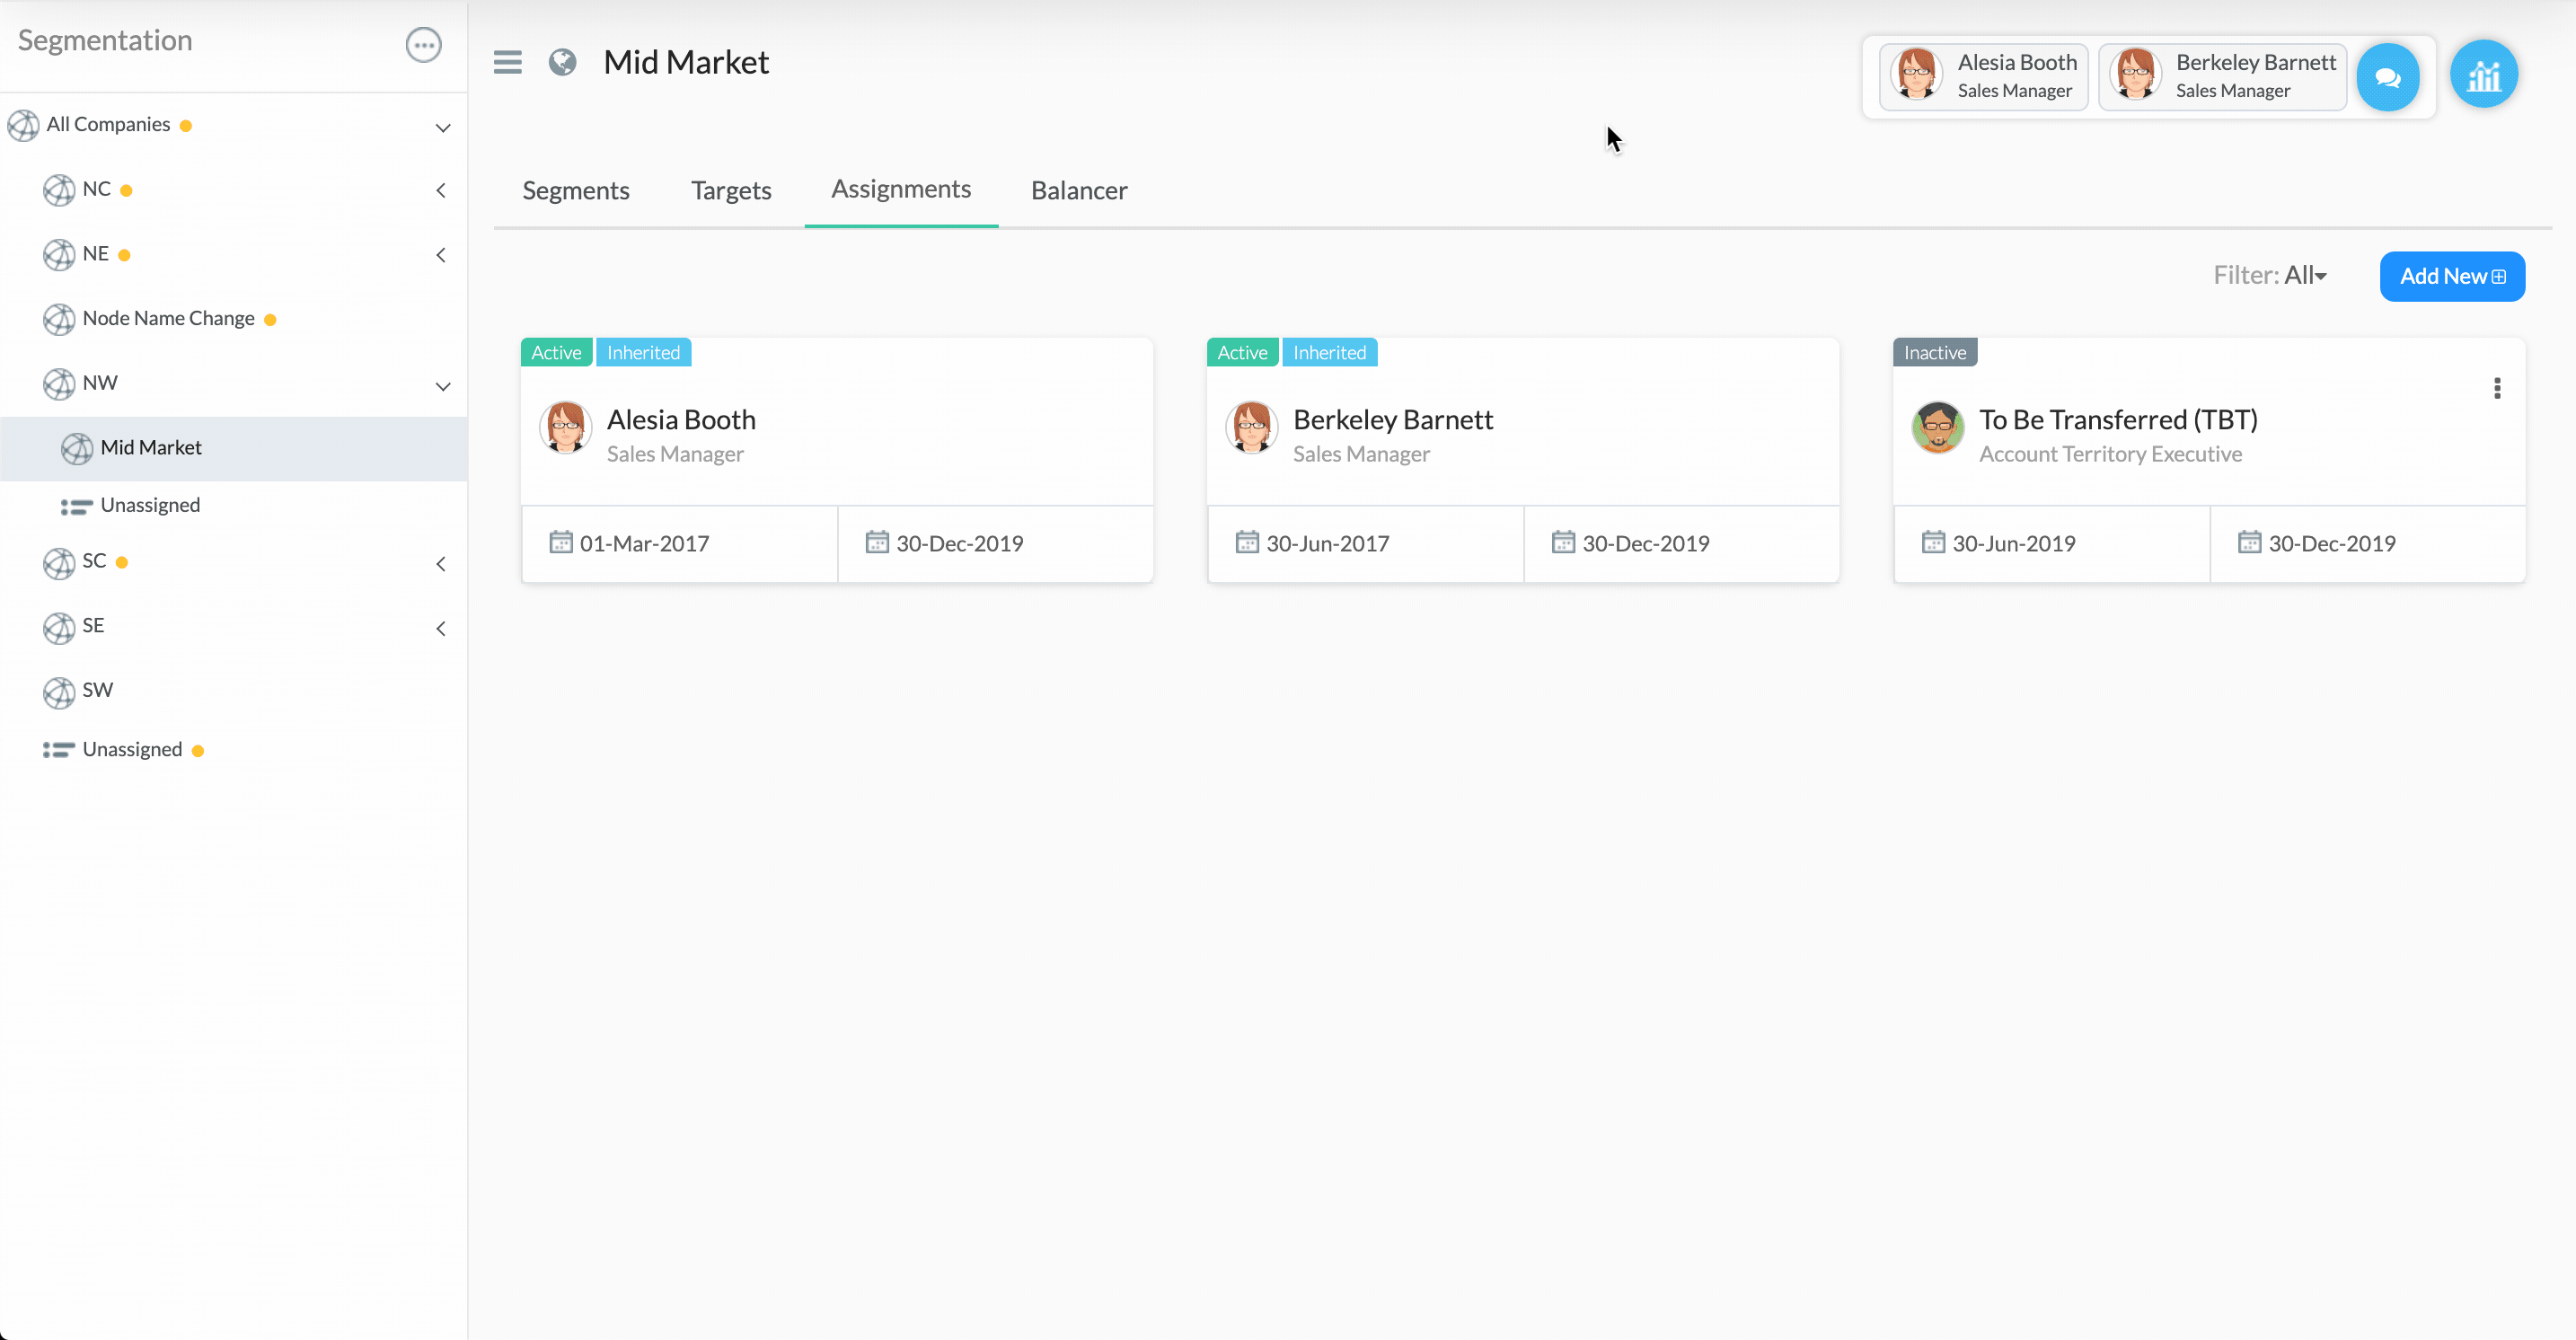Image resolution: width=2576 pixels, height=1340 pixels.
Task: Collapse the All Companies tree node
Action: (443, 128)
